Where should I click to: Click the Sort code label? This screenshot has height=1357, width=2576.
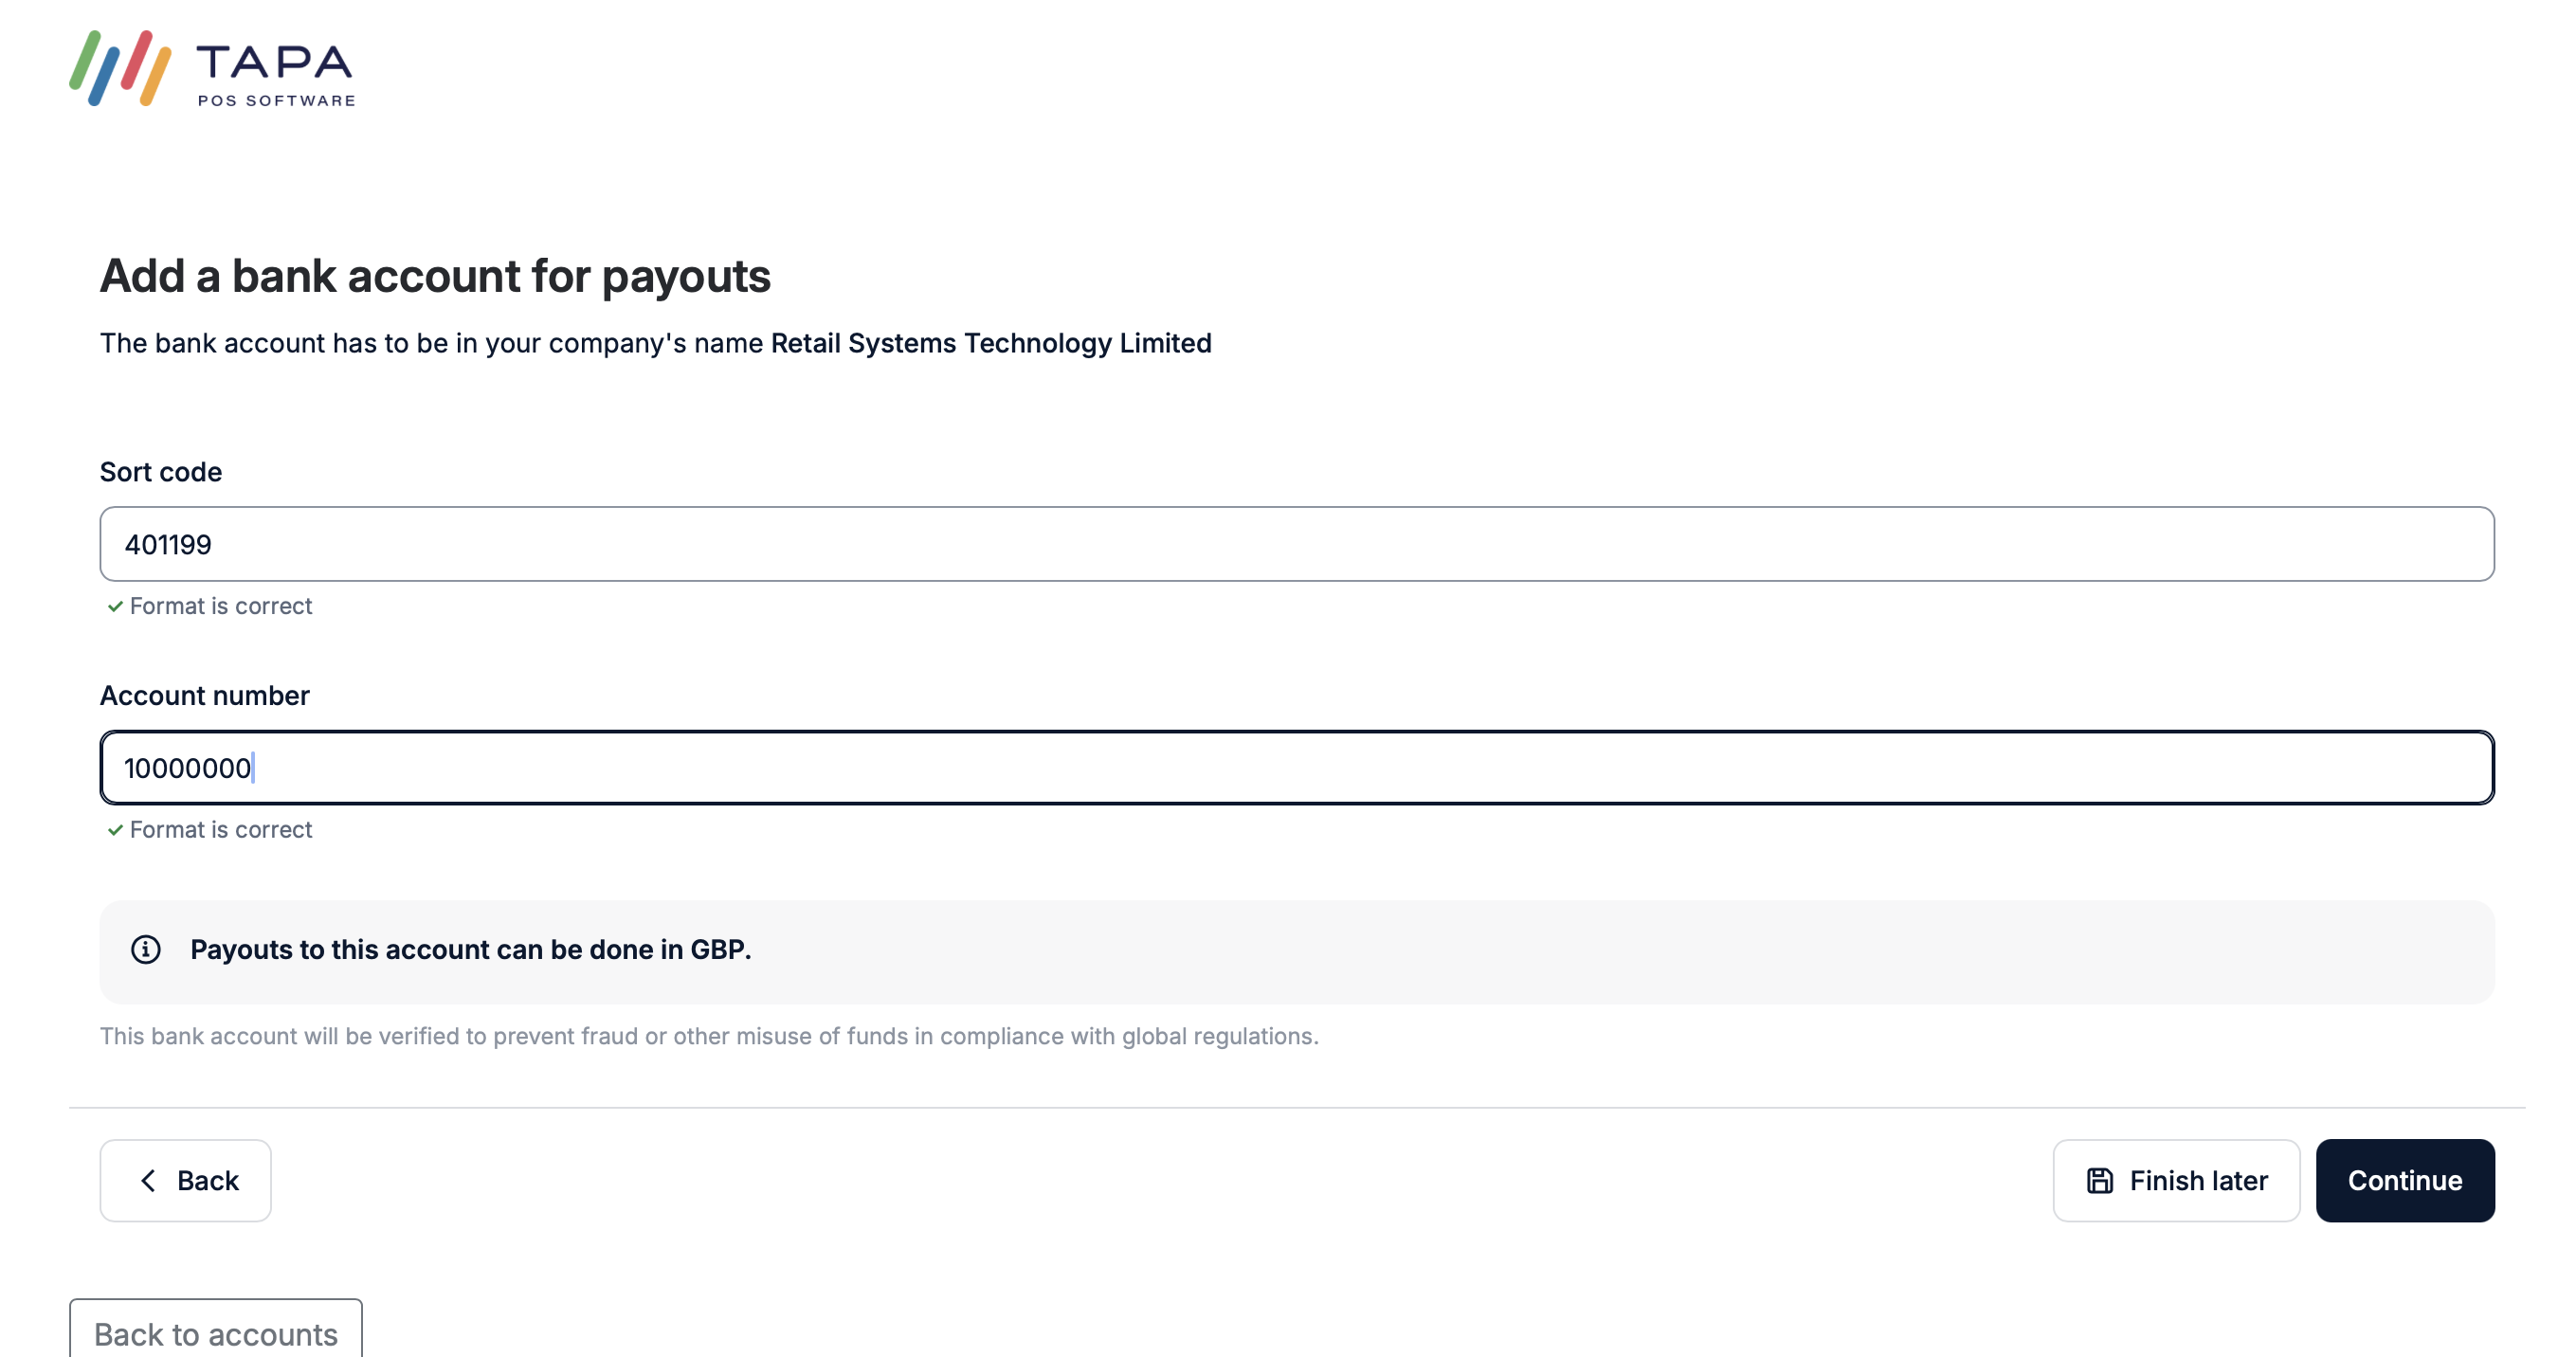tap(160, 472)
